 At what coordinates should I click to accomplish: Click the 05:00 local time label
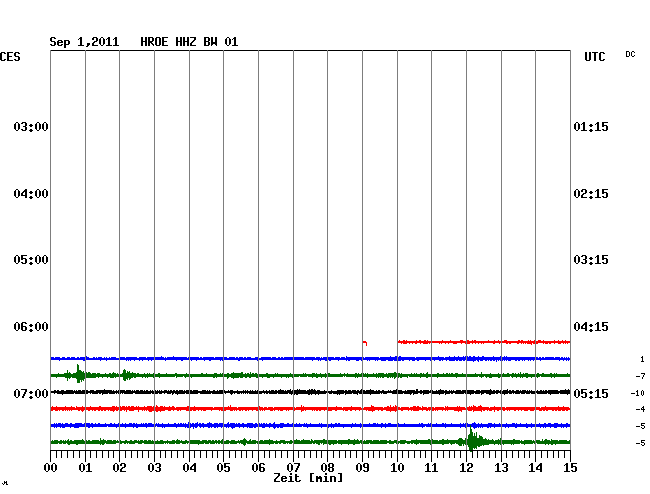tap(31, 260)
